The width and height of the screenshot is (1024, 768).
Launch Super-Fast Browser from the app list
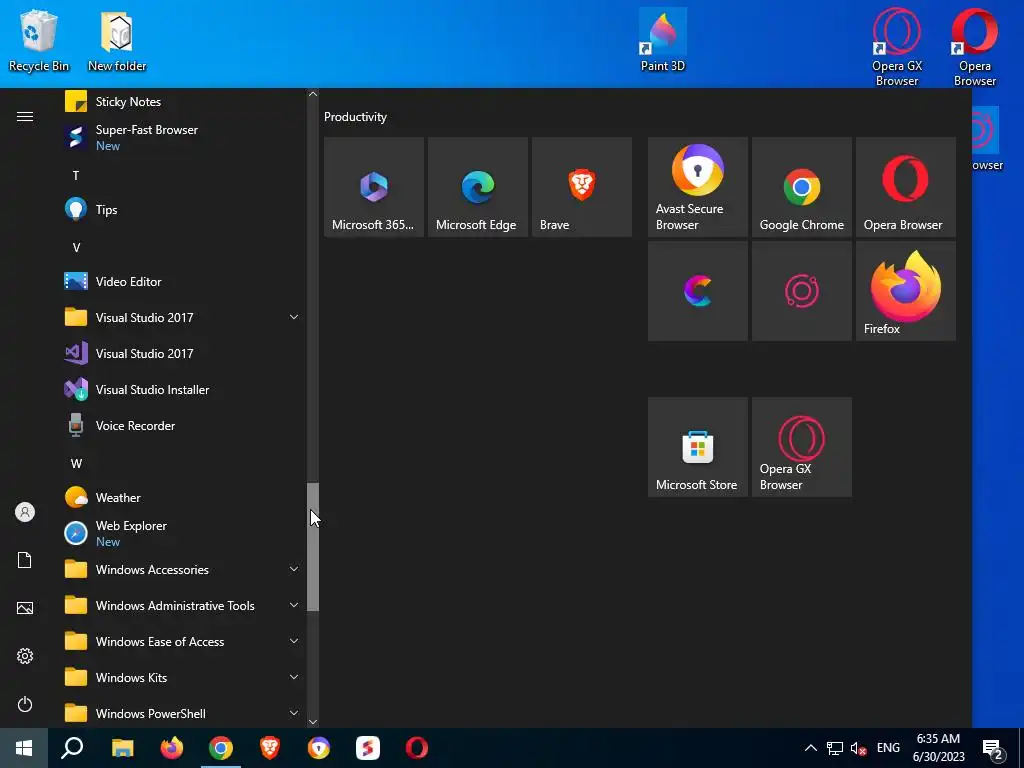[x=182, y=137]
